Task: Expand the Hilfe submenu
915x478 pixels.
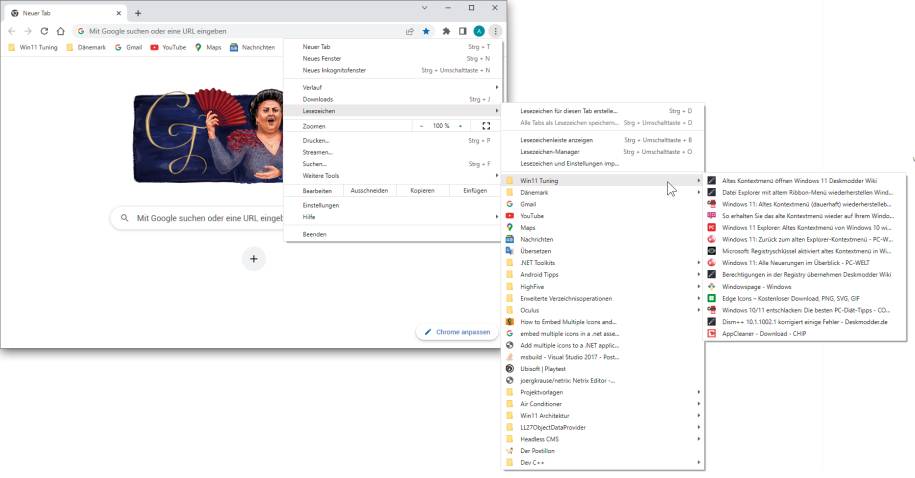Action: [395, 217]
